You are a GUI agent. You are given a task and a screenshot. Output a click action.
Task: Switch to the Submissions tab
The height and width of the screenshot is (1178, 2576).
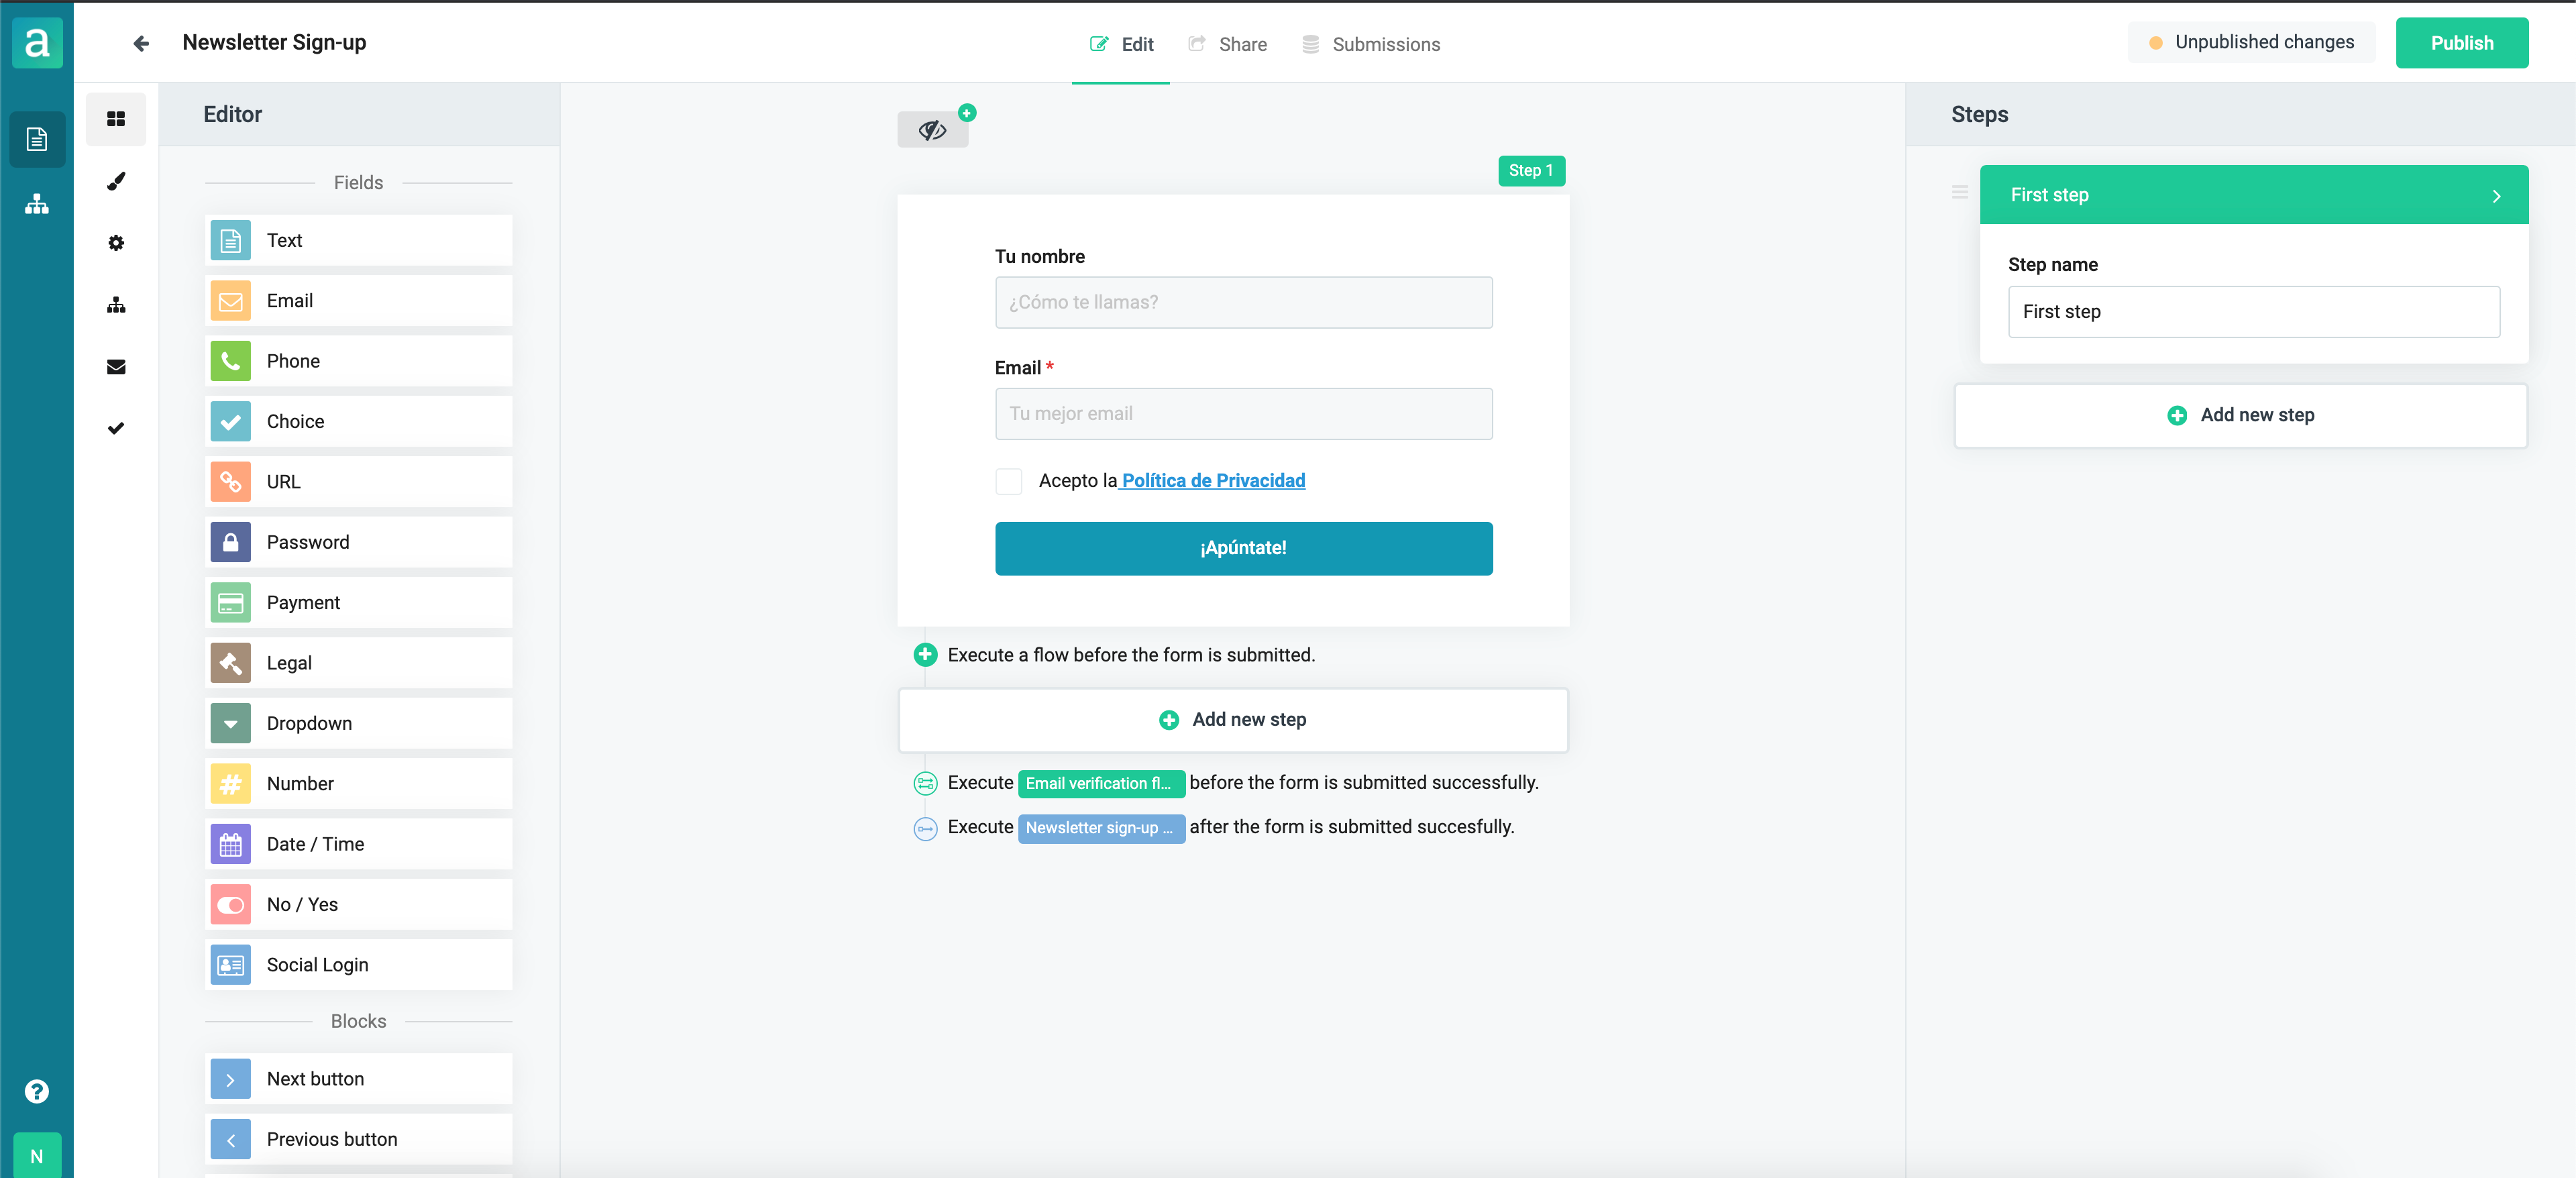tap(1371, 44)
